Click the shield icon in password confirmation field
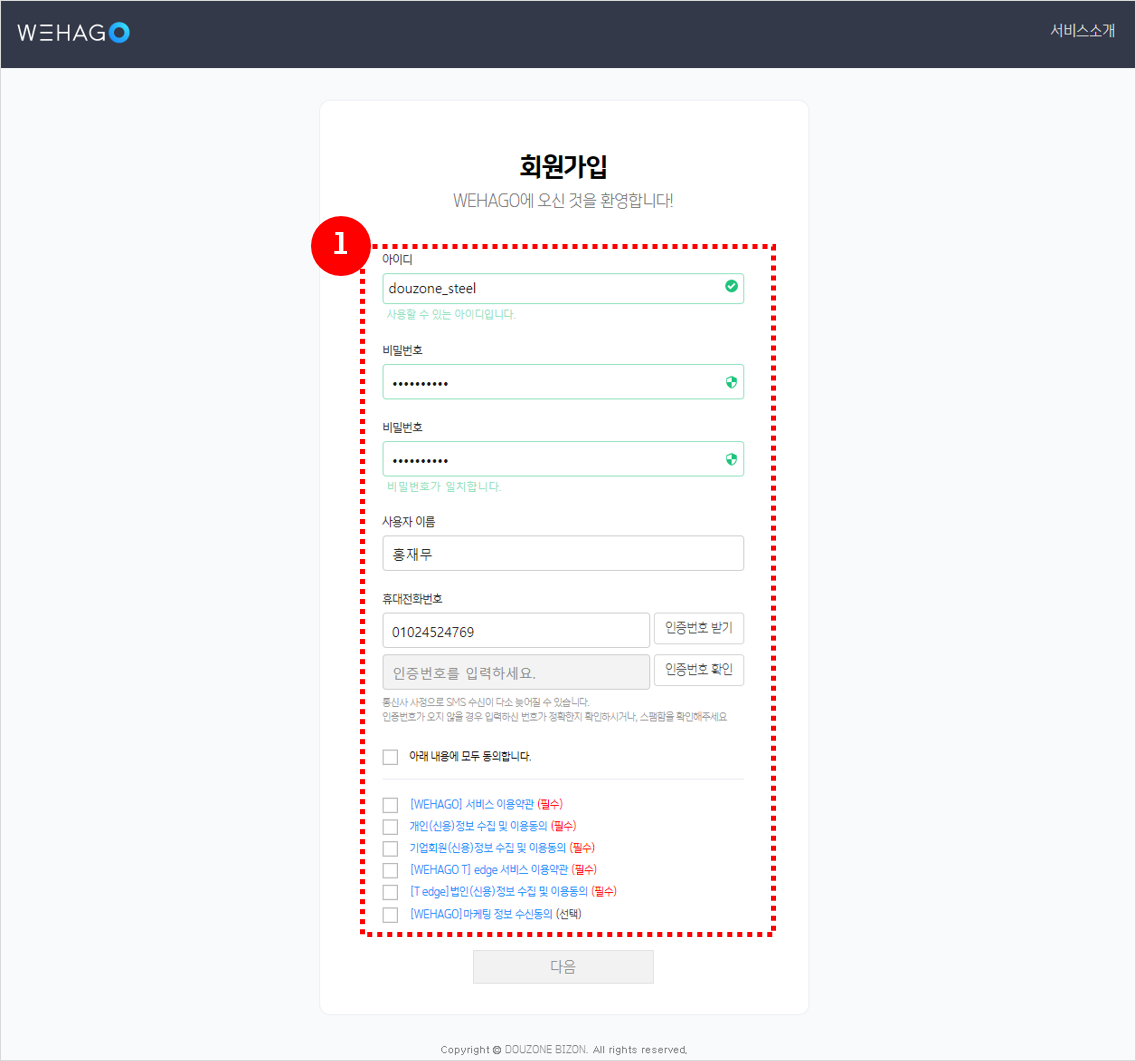 pyautogui.click(x=731, y=459)
